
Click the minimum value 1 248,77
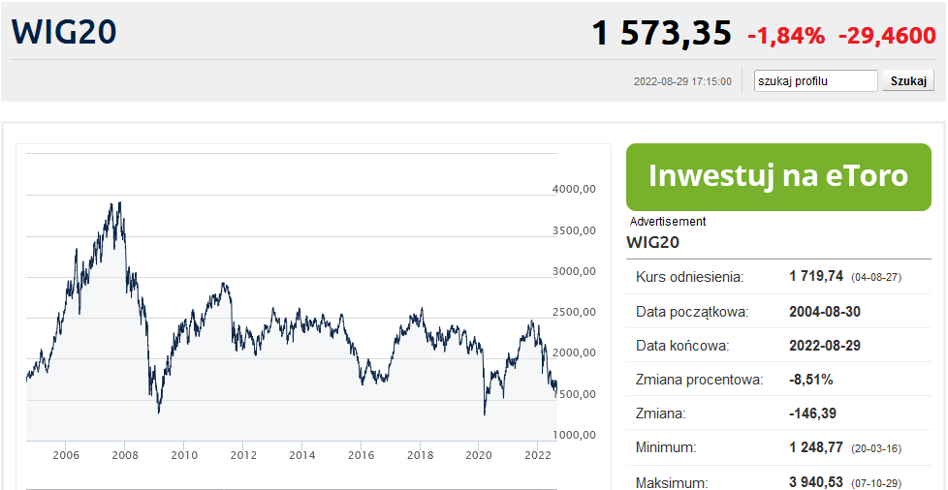[816, 448]
